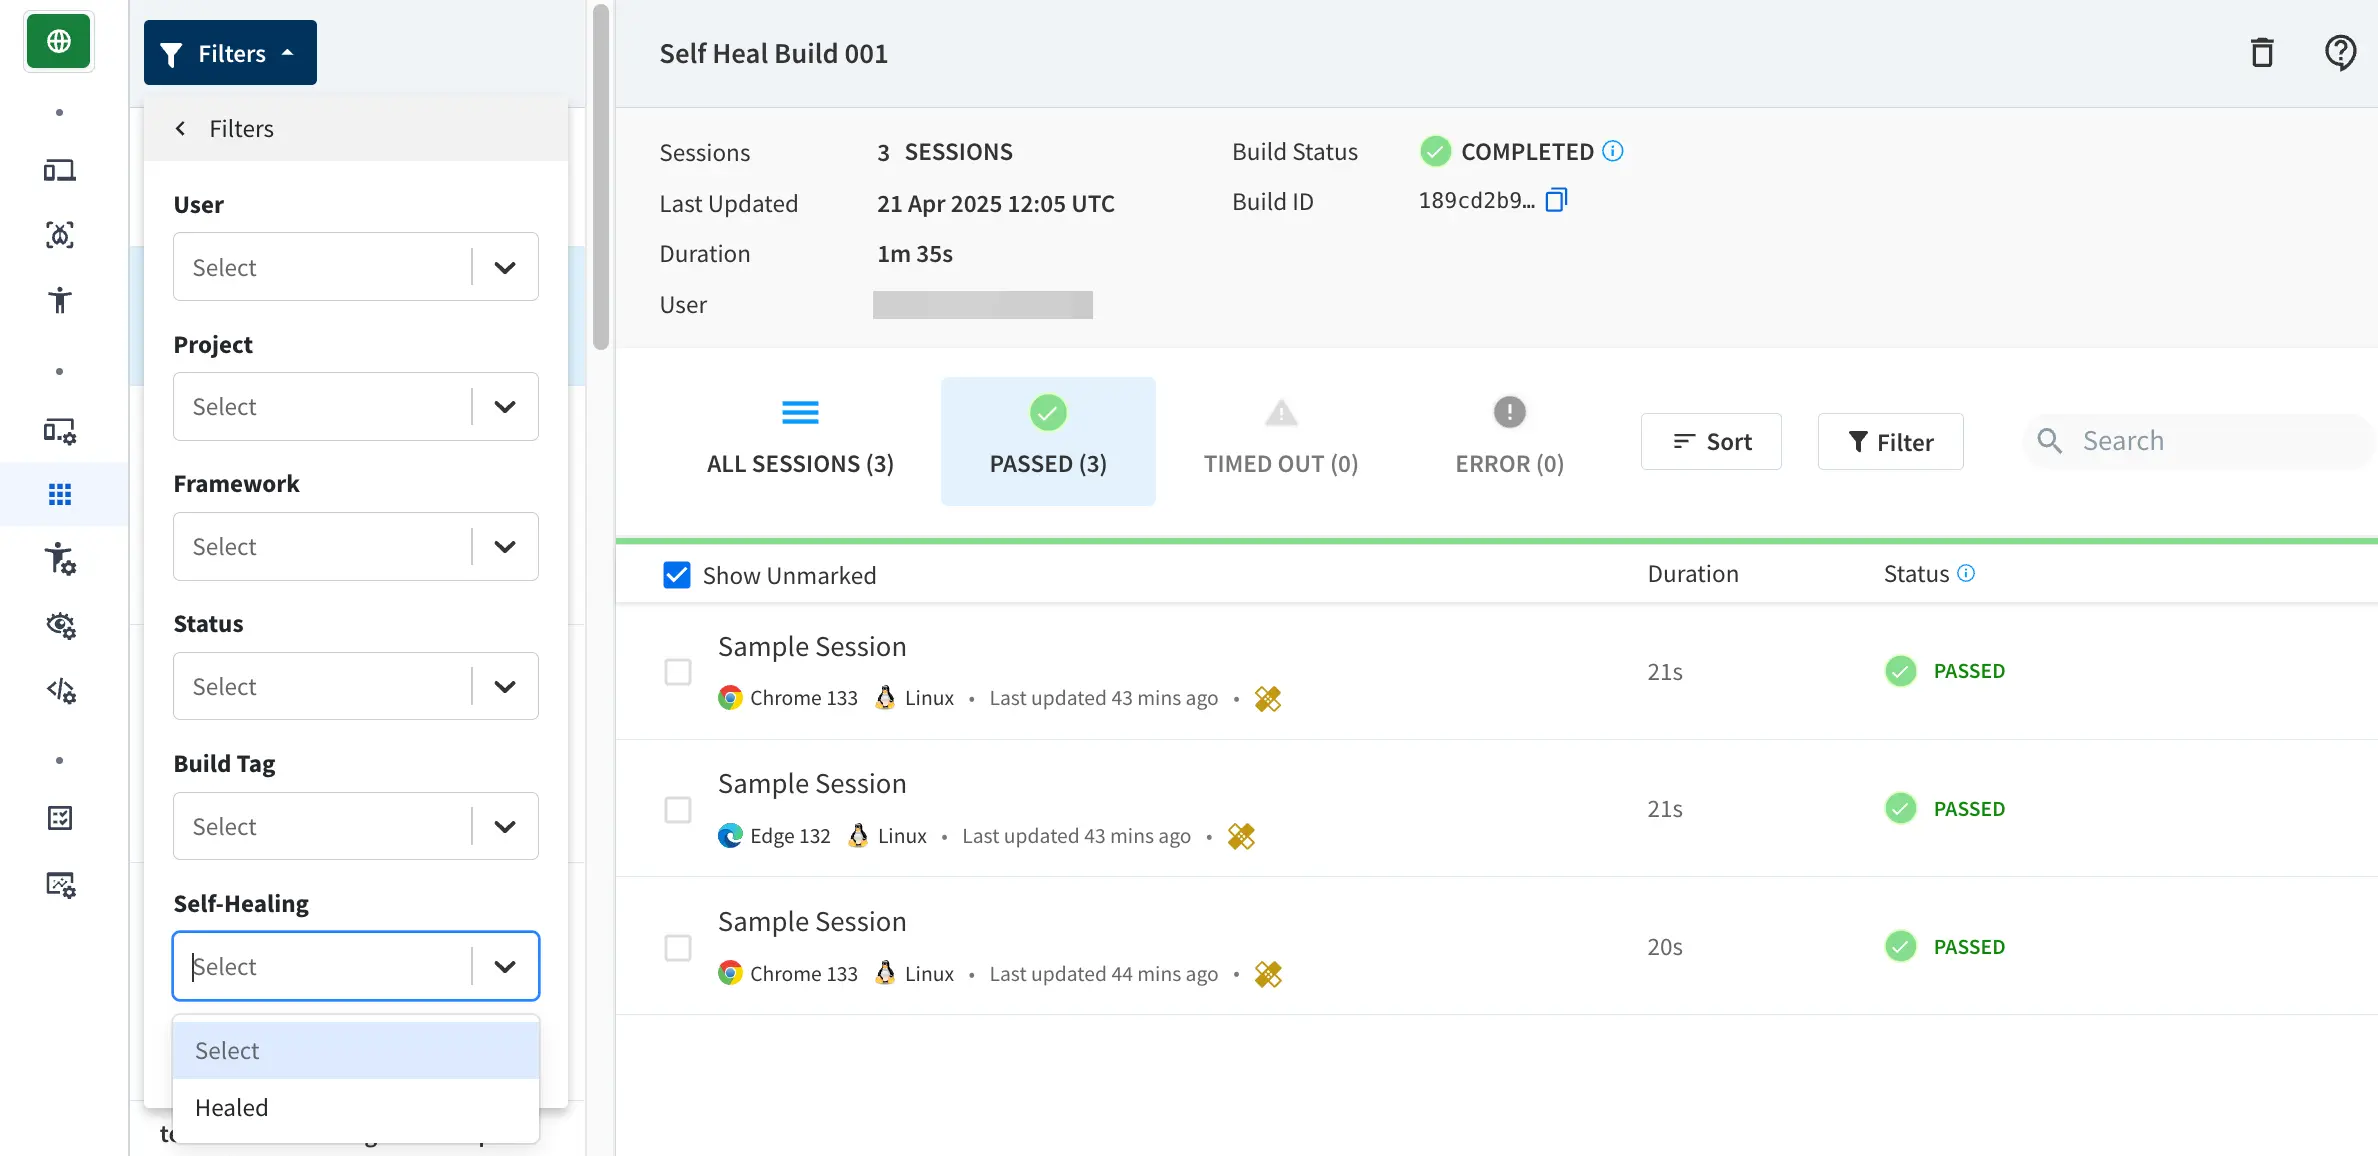The width and height of the screenshot is (2378, 1156).
Task: Click the green globe logo icon
Action: pyautogui.click(x=59, y=42)
